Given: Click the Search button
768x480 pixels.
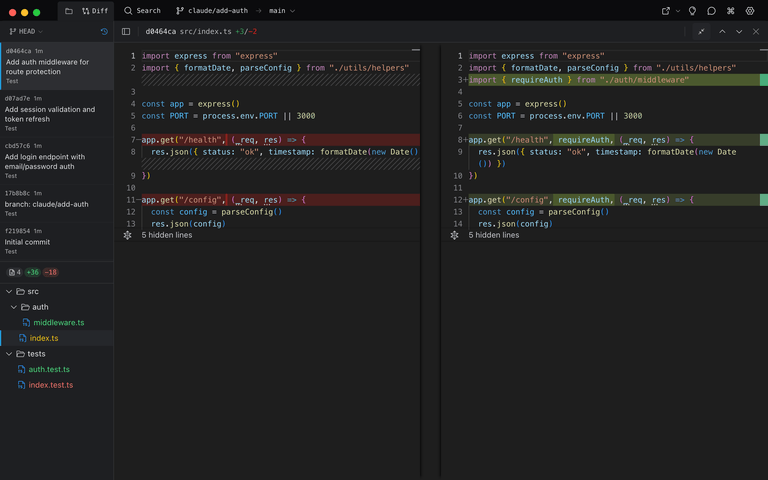Looking at the screenshot, I should click(142, 11).
